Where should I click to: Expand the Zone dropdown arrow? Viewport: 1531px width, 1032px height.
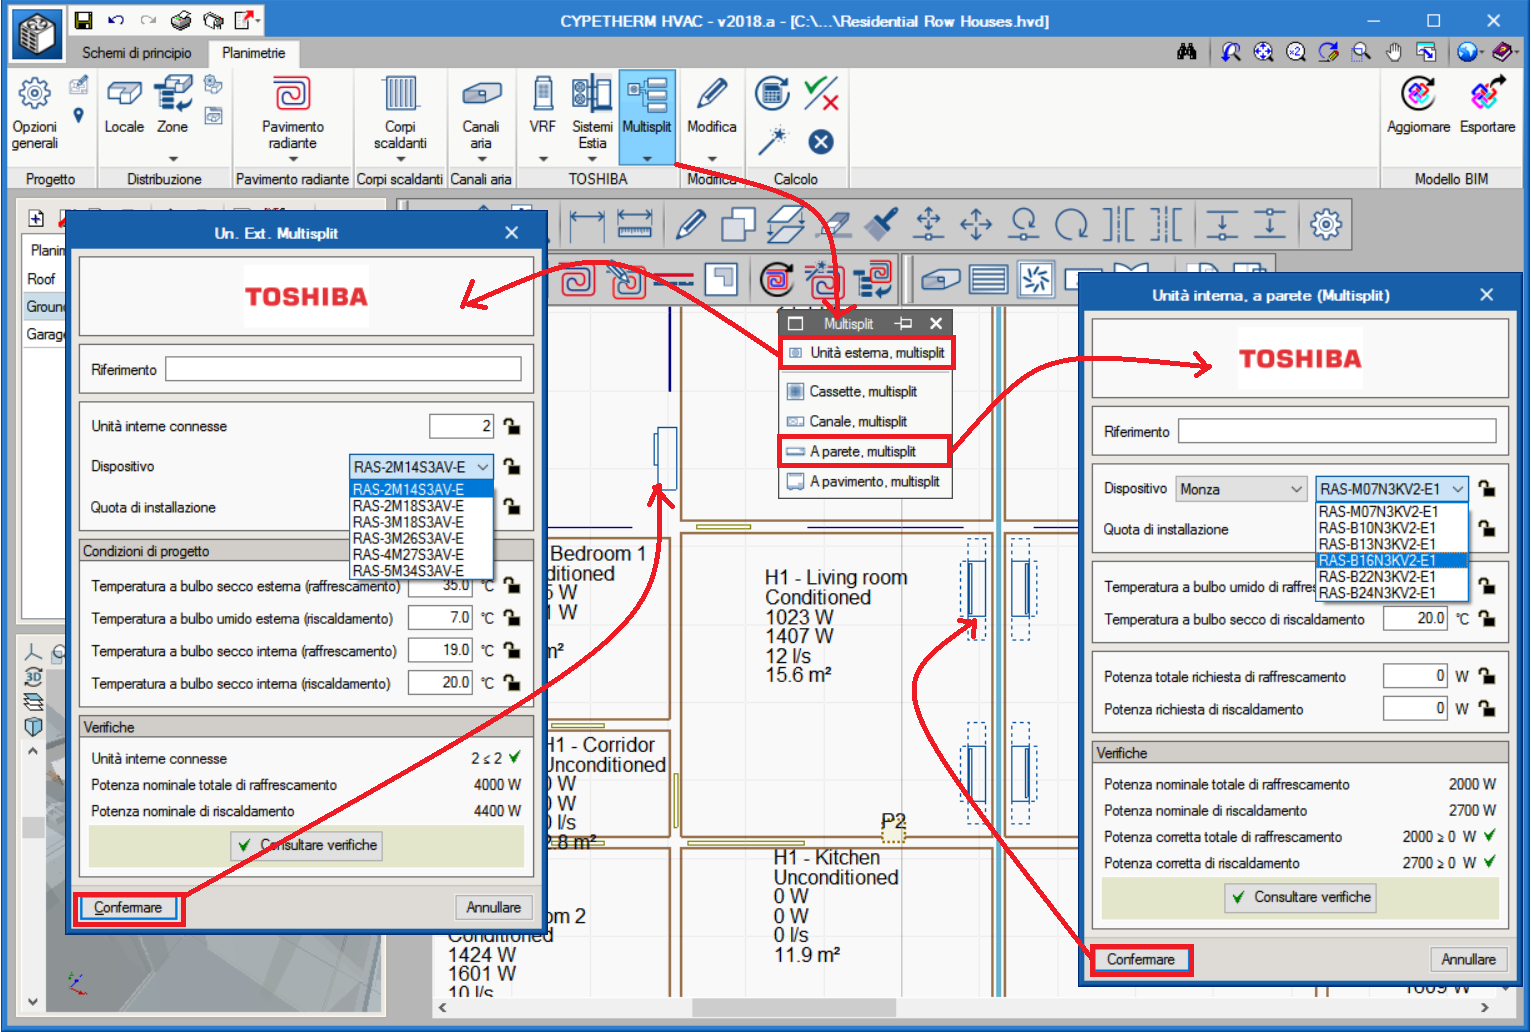pos(172,158)
